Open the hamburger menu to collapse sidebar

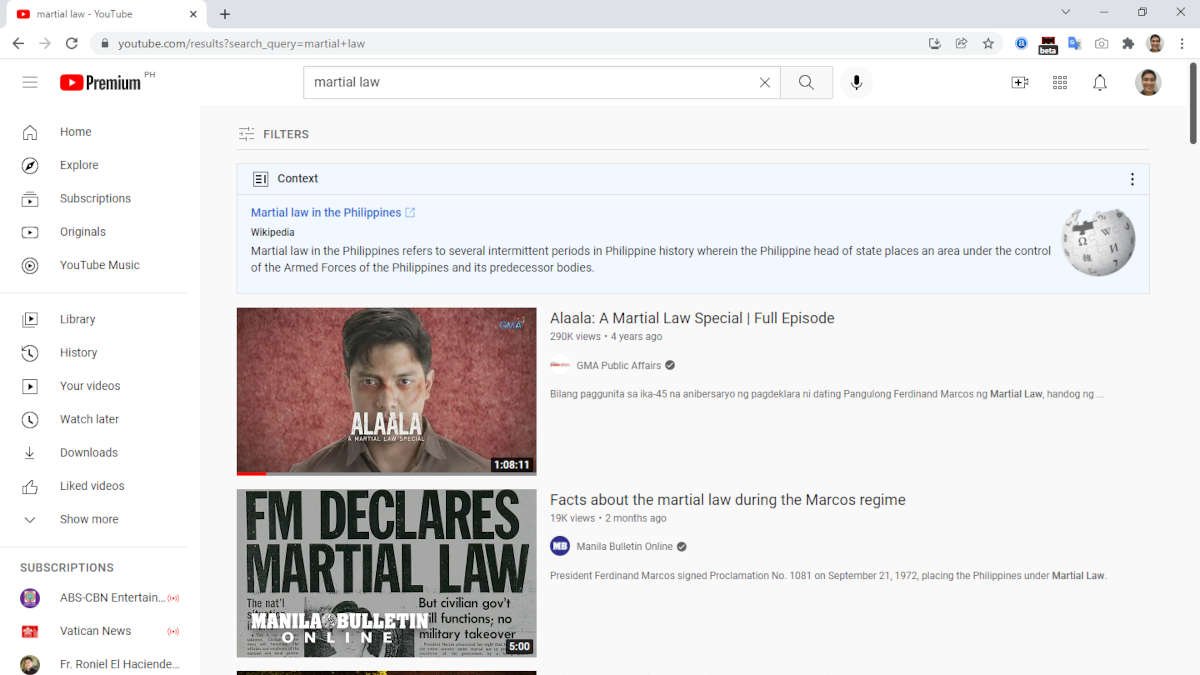click(30, 82)
